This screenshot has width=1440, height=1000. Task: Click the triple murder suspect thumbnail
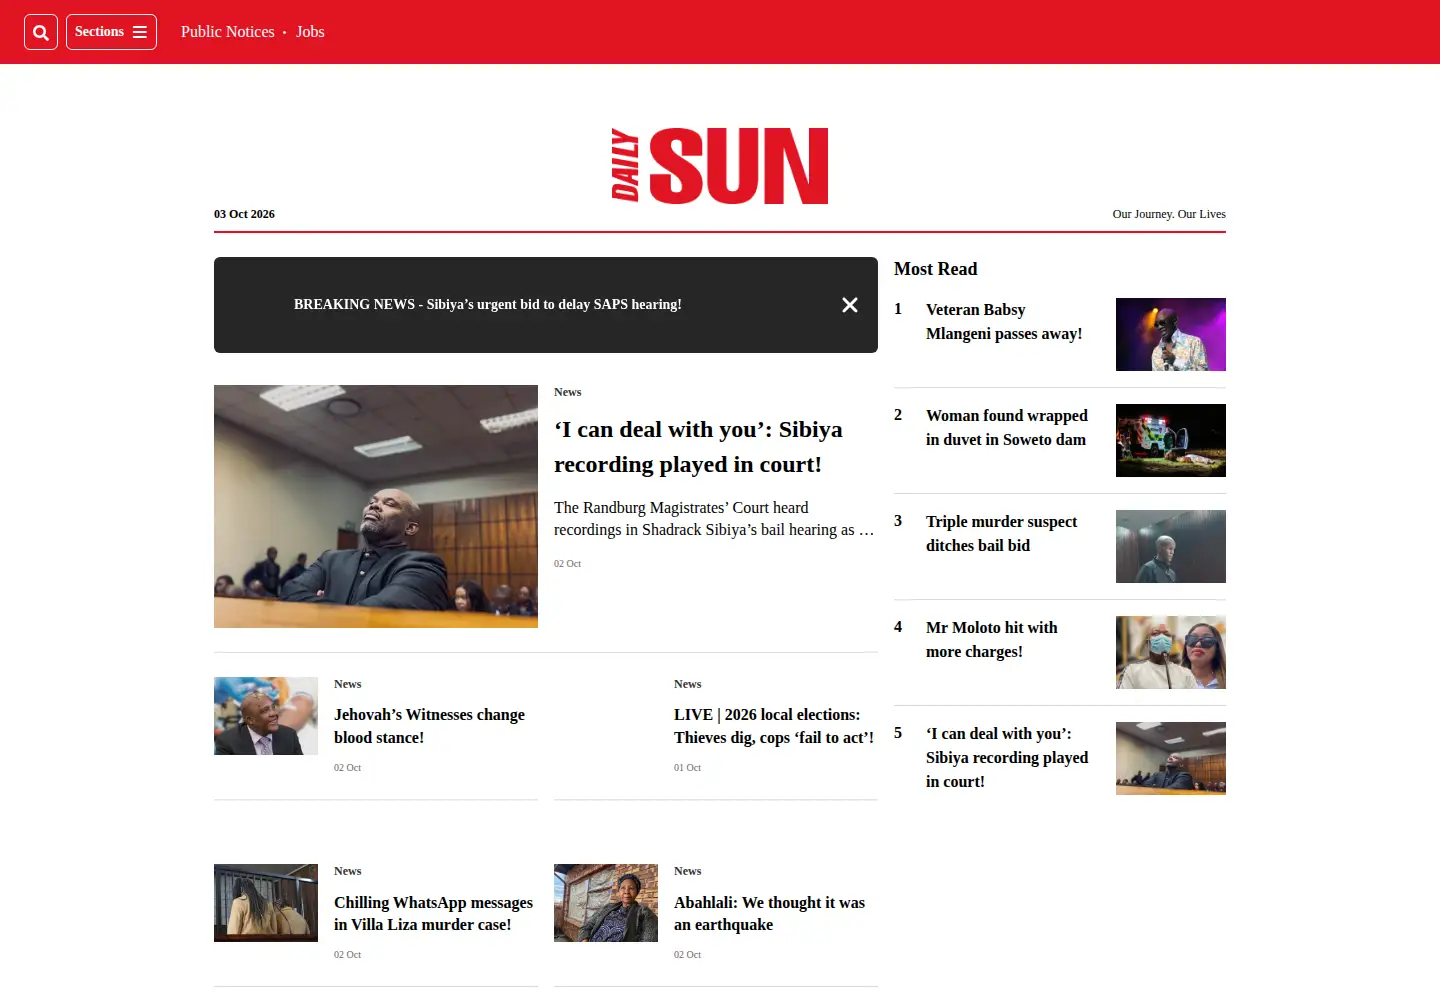click(1171, 546)
